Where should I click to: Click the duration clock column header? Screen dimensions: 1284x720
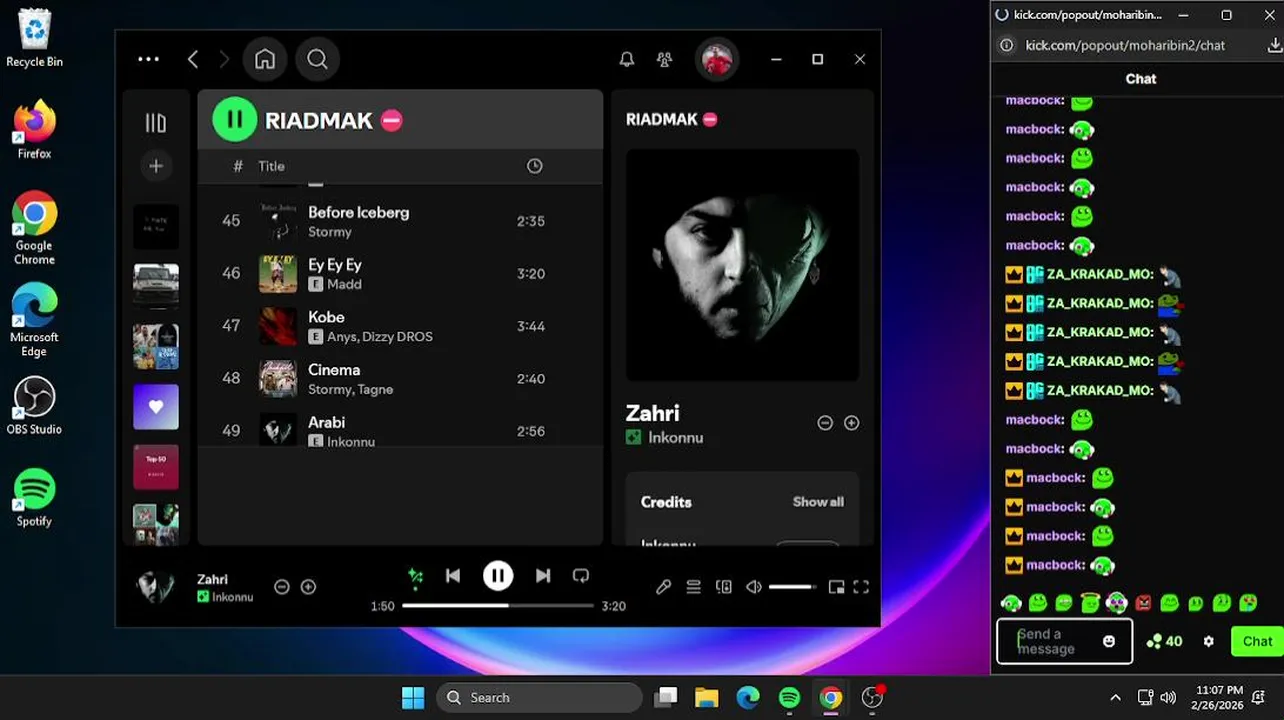pos(535,166)
